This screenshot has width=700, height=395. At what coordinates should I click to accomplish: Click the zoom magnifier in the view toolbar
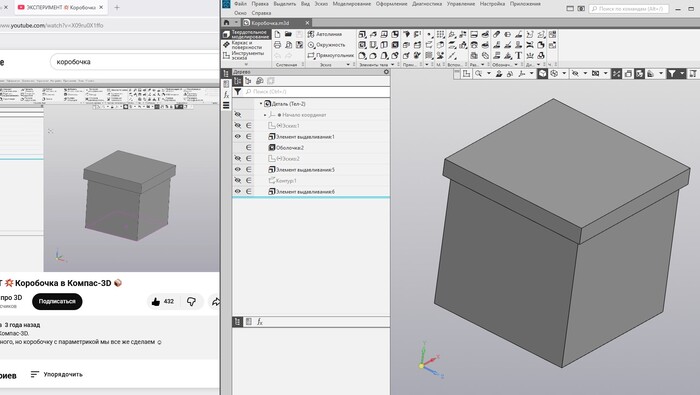point(479,74)
